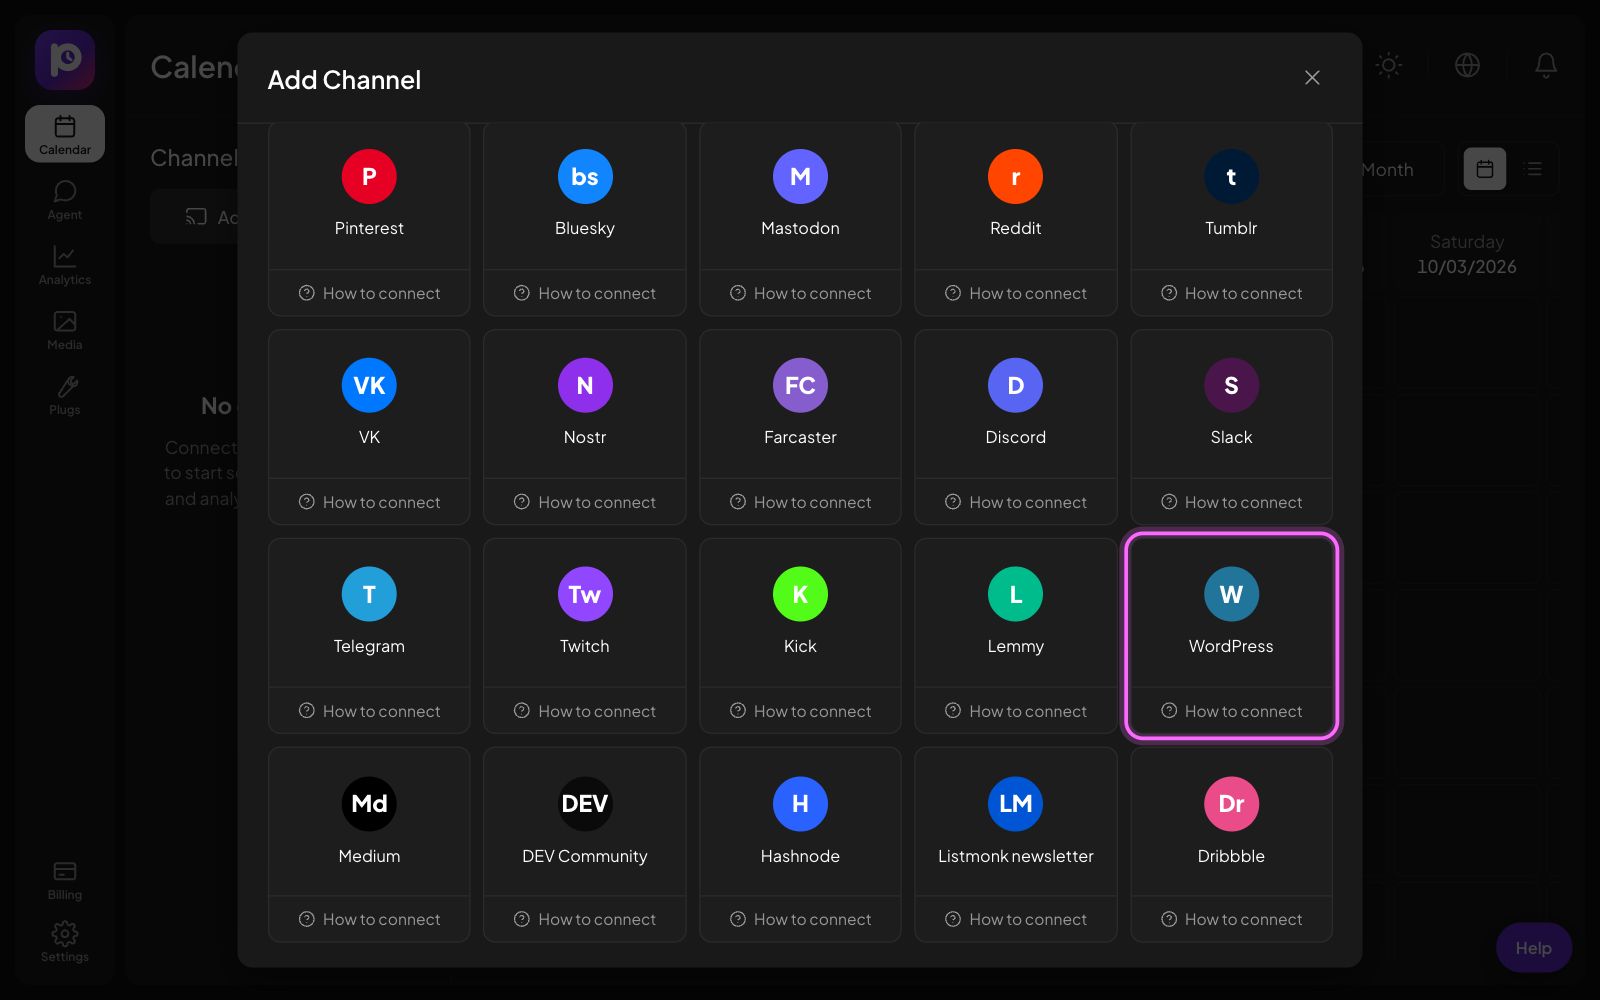Click the "DEV Community" label
The height and width of the screenshot is (1000, 1600).
585,856
